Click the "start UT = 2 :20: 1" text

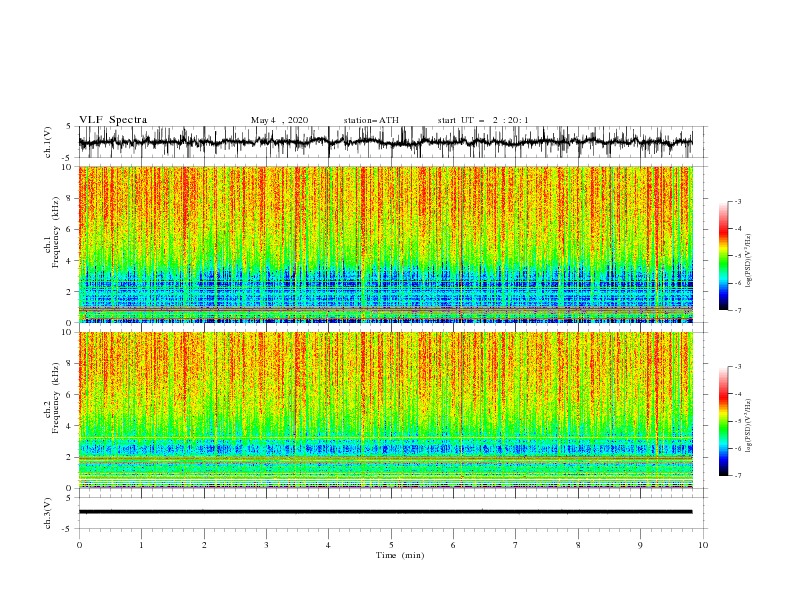(x=483, y=120)
